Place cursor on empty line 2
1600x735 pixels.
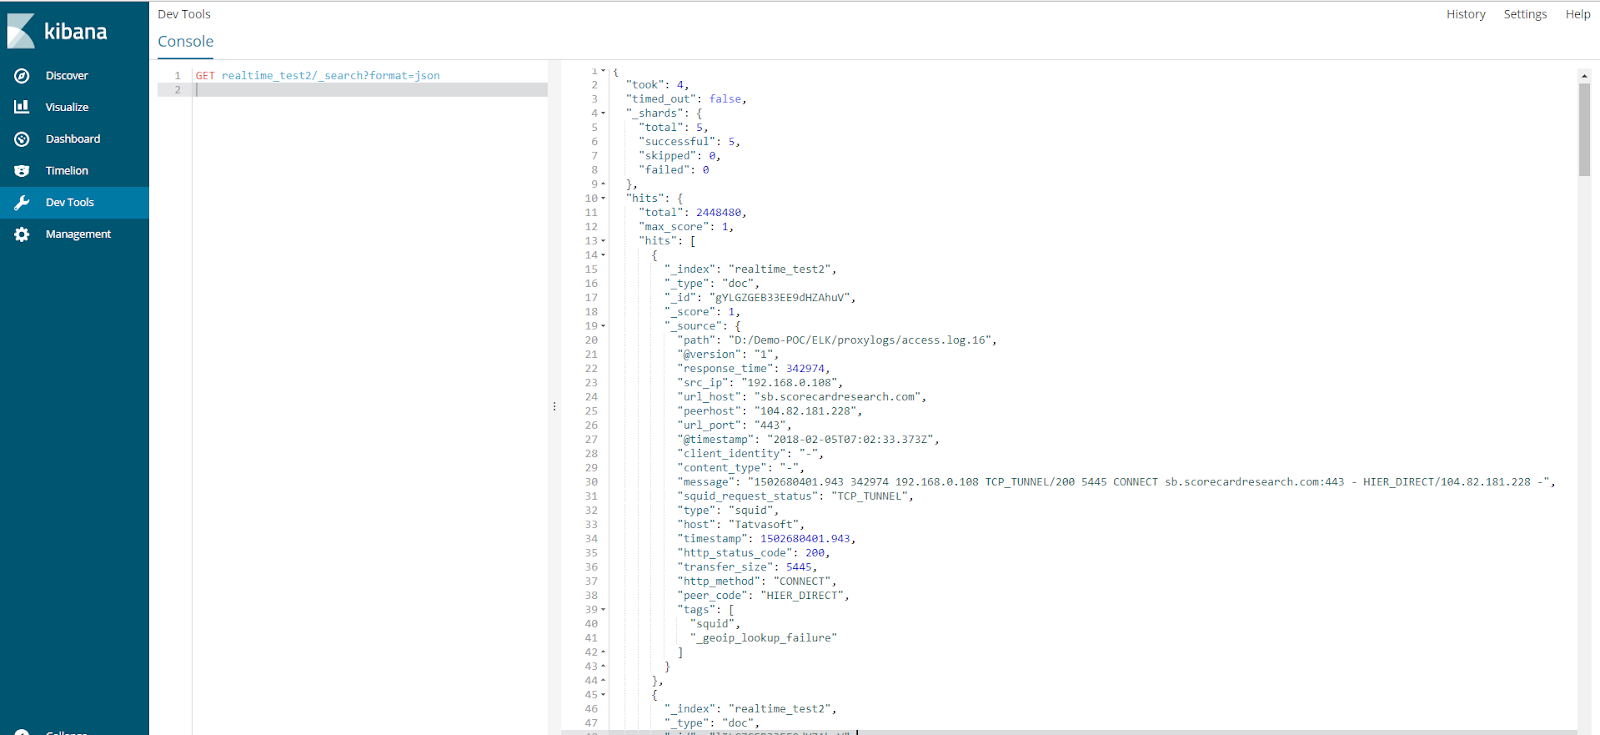pos(370,90)
